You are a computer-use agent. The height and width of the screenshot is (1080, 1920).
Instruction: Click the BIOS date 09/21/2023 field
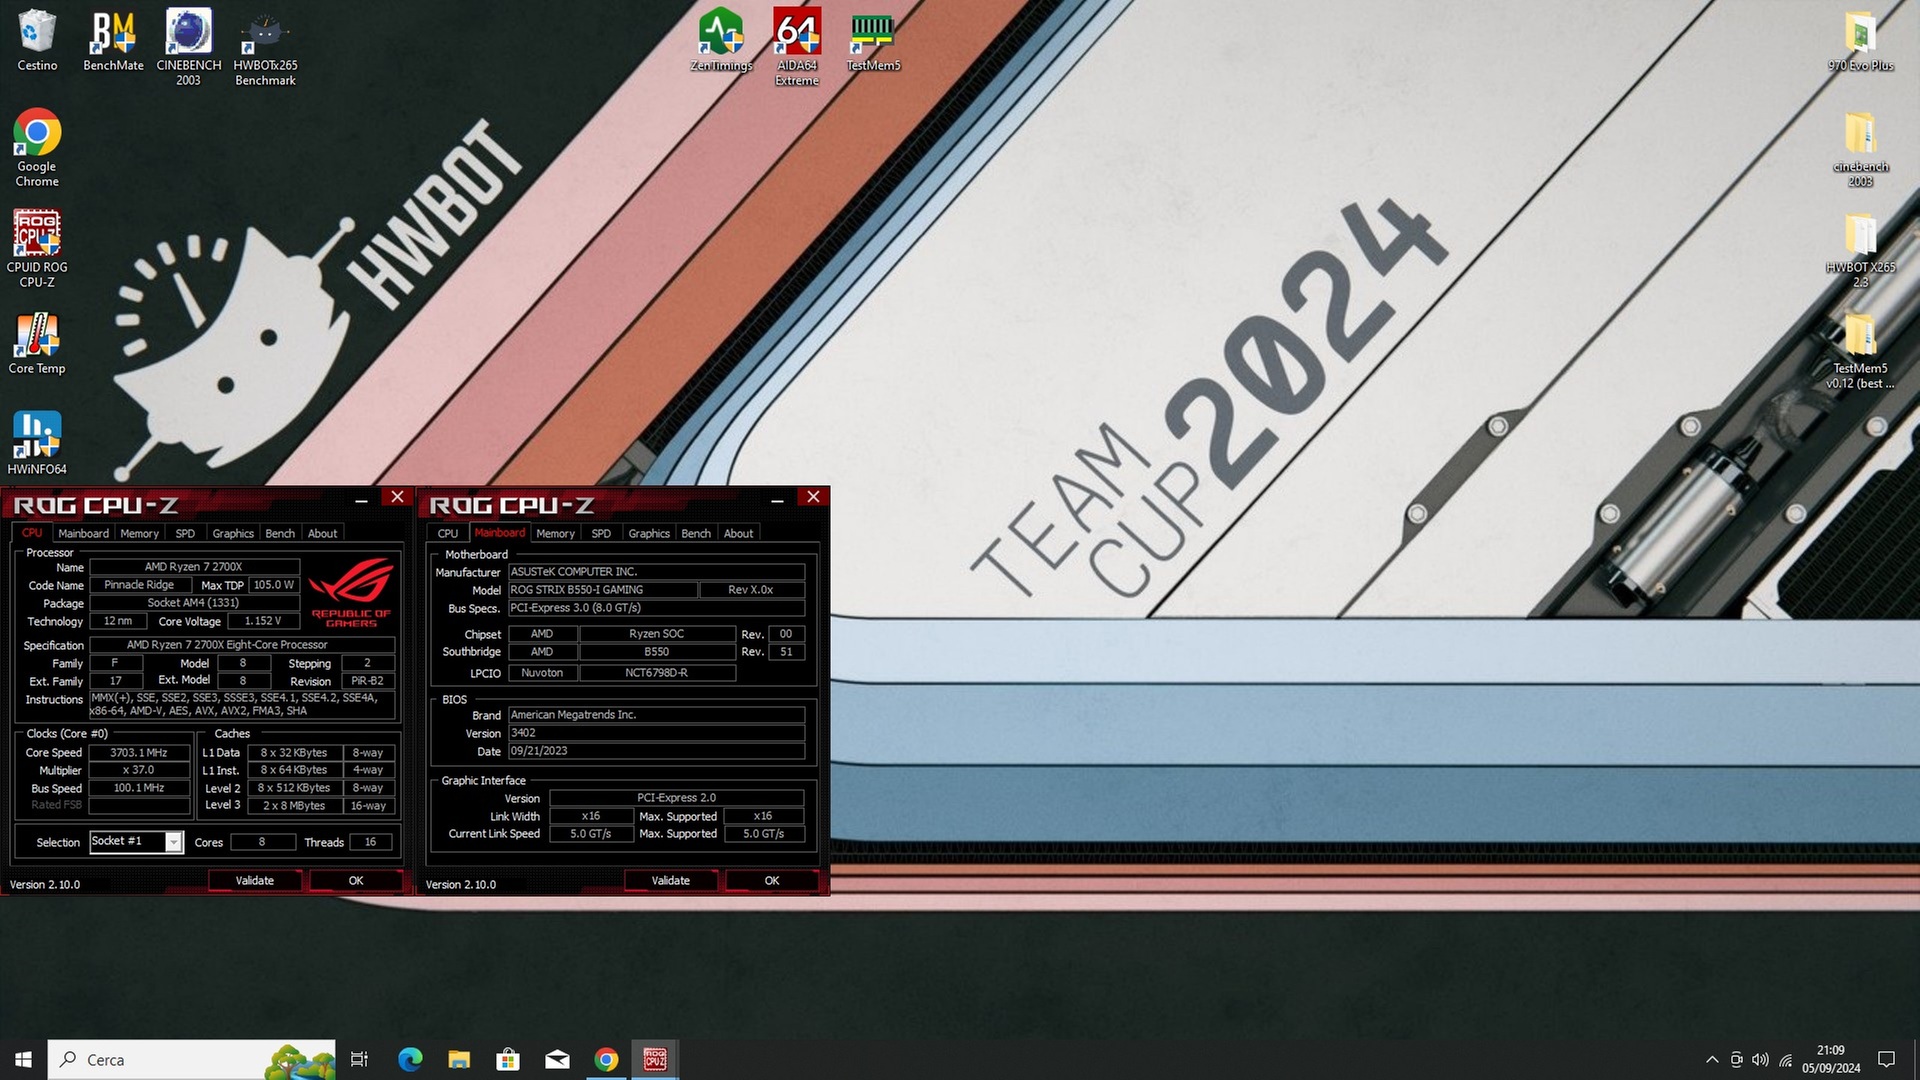[x=656, y=751]
